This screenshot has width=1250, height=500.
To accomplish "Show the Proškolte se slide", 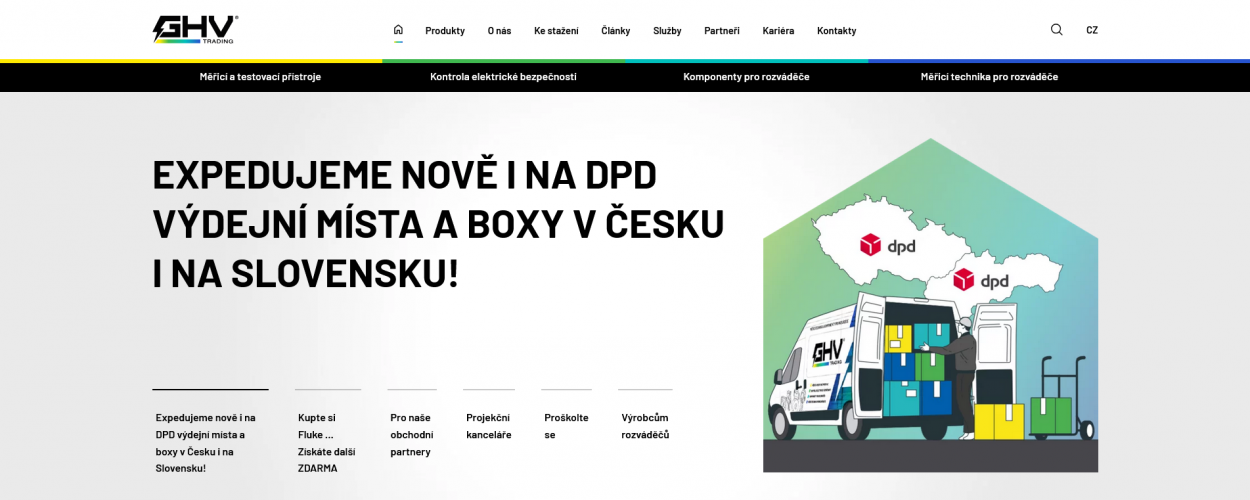I will coord(567,416).
